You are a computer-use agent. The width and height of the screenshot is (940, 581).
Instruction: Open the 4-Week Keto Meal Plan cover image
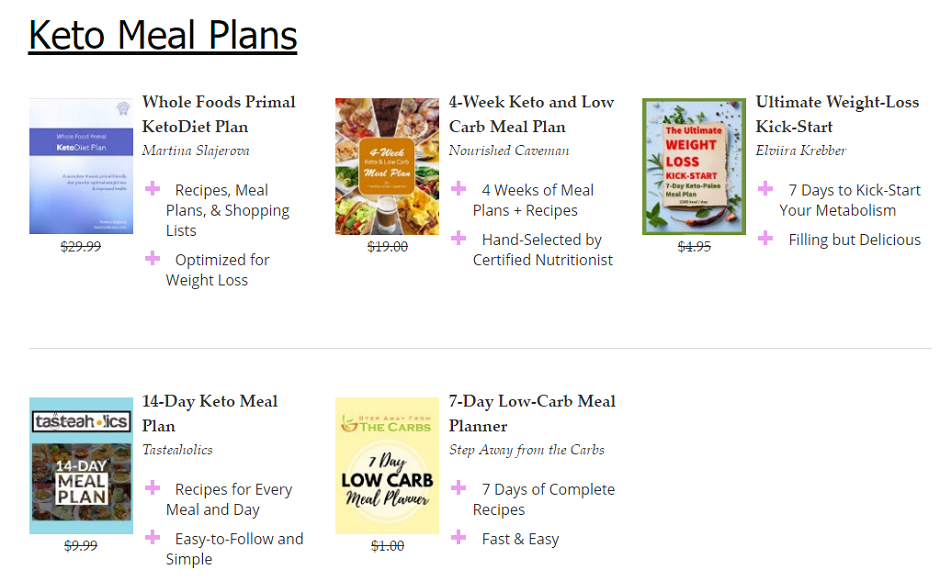387,166
